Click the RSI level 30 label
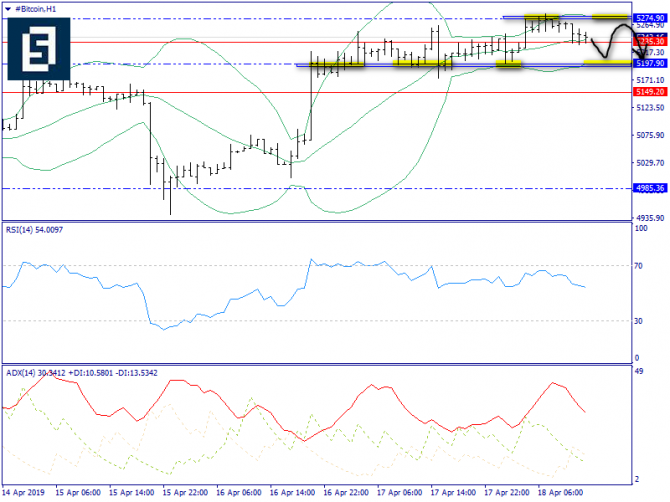 tap(638, 321)
